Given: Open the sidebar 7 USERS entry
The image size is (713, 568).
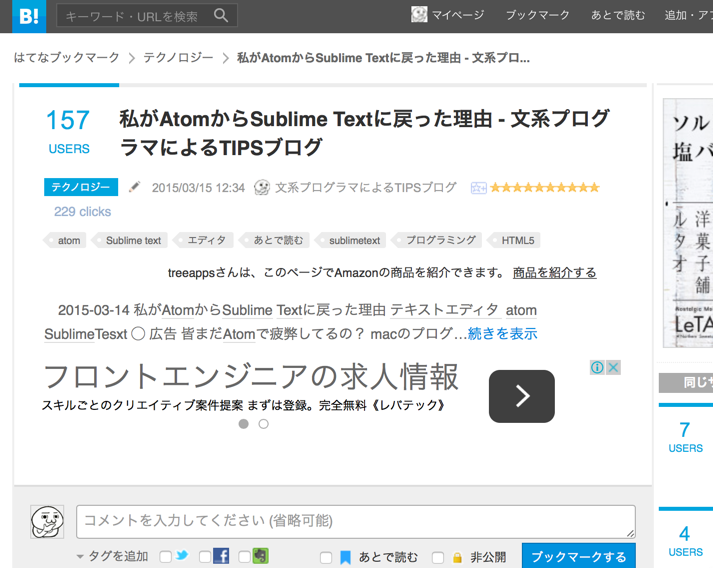Looking at the screenshot, I should (x=685, y=437).
